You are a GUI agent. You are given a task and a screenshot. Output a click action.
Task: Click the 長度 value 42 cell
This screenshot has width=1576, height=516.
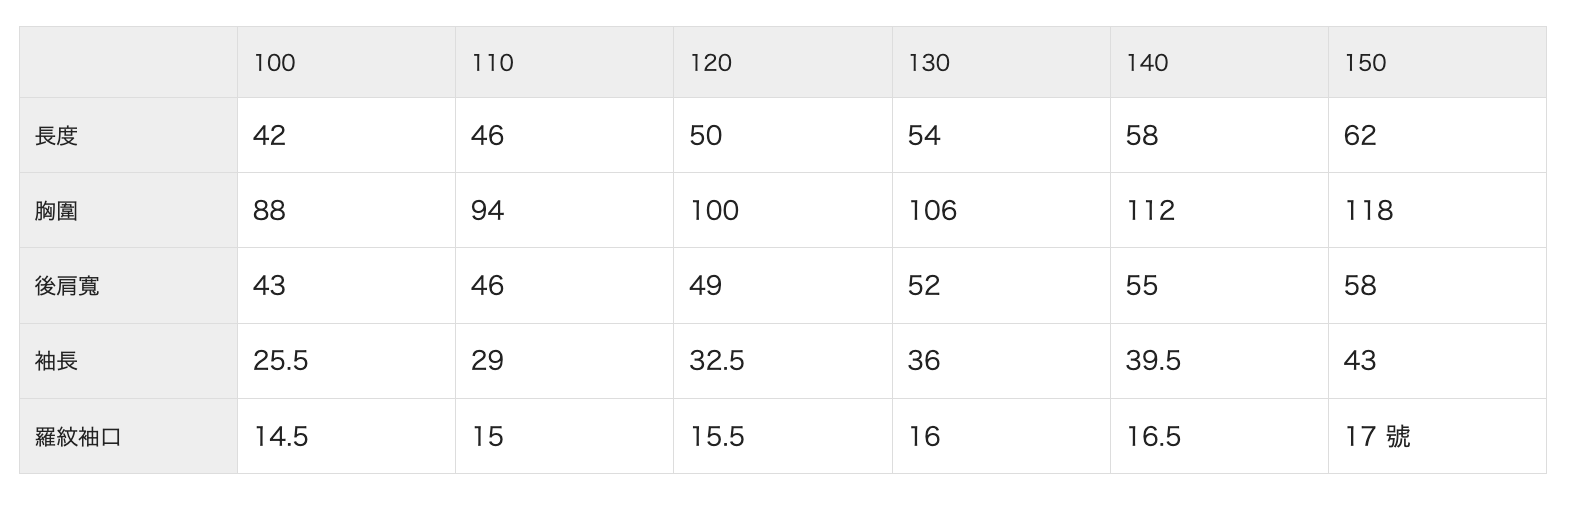pos(269,136)
